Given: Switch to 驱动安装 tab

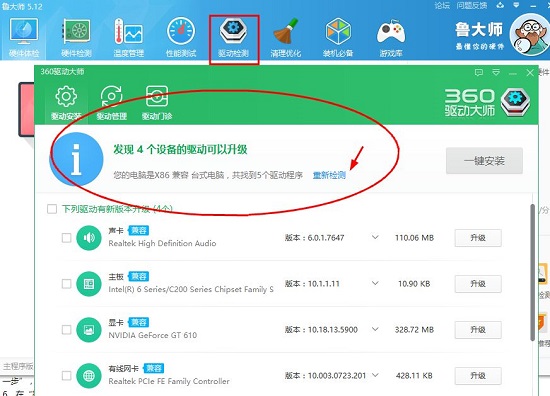Looking at the screenshot, I should tap(66, 103).
